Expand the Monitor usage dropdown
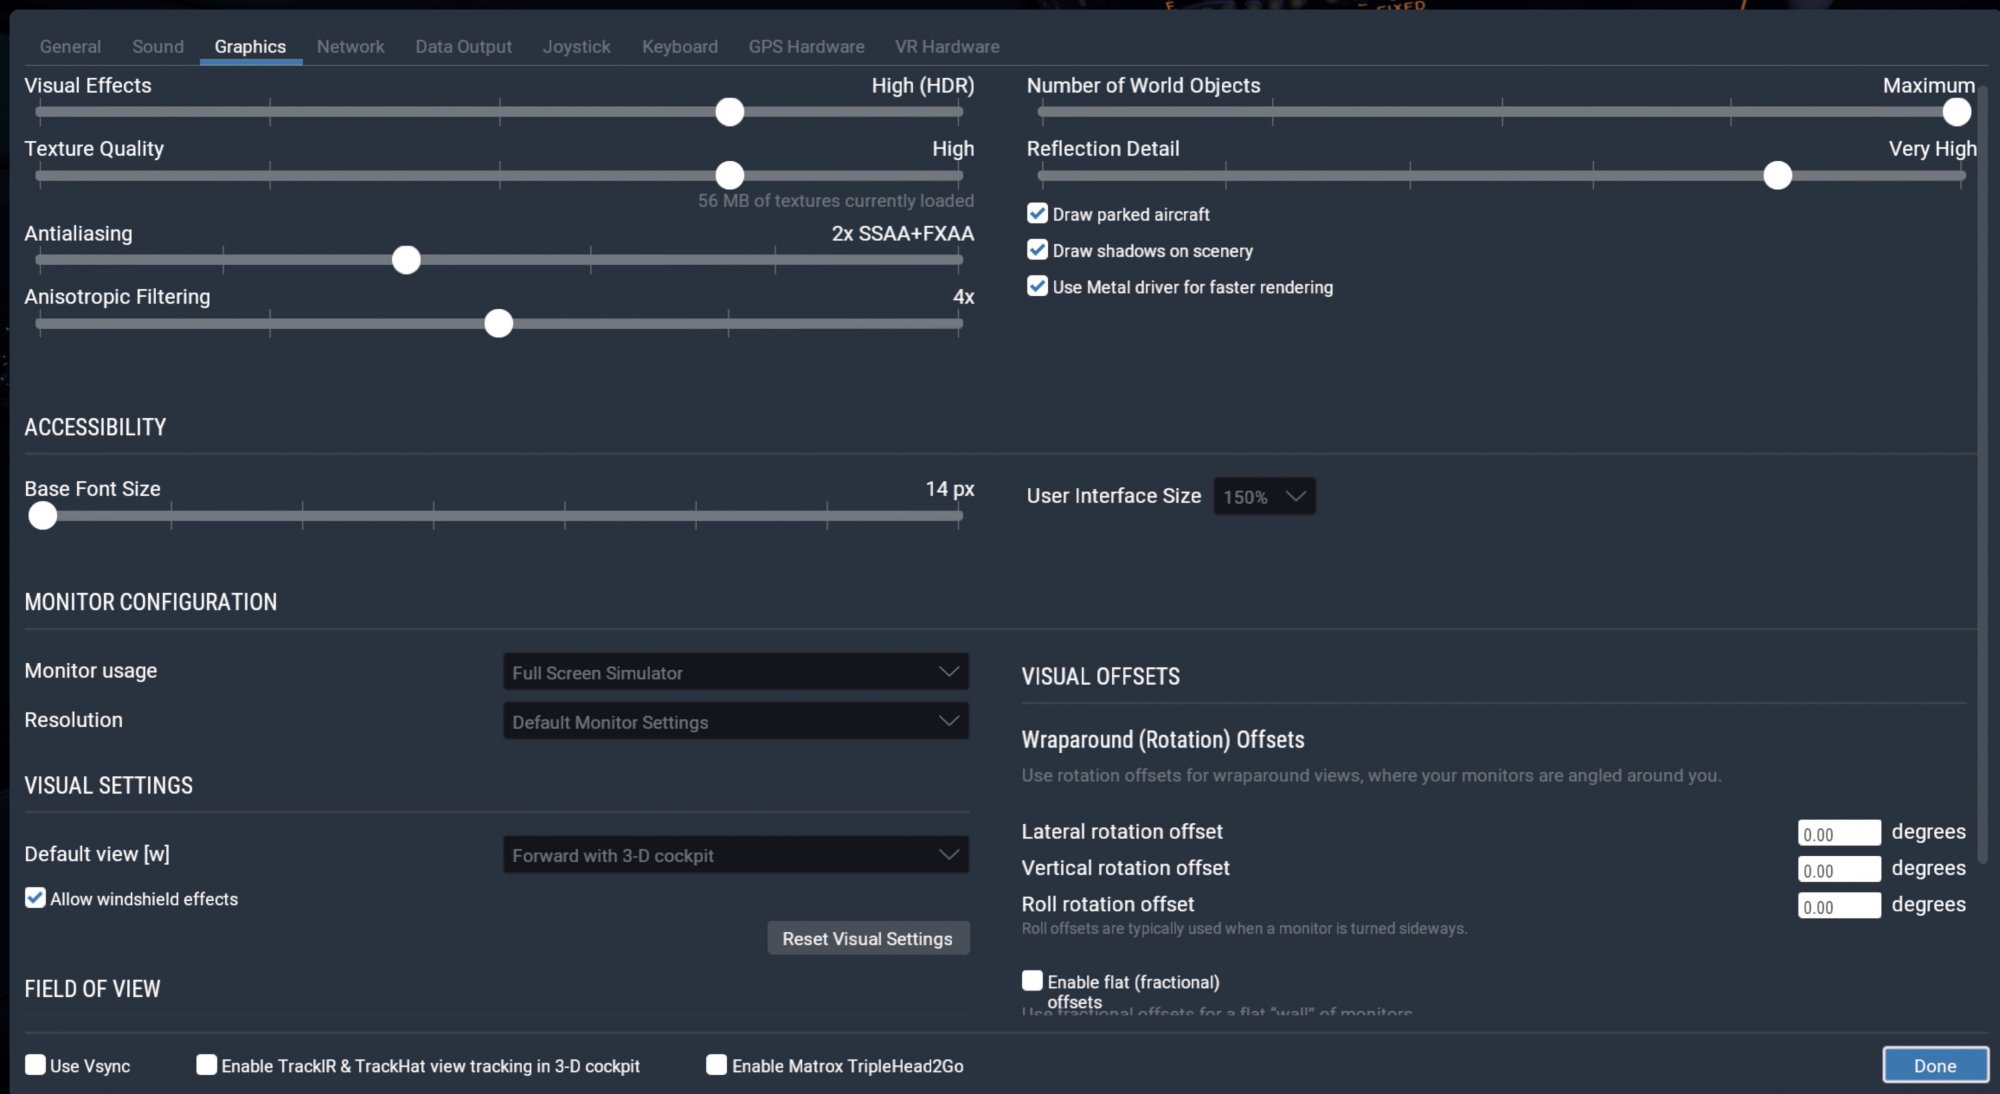 735,672
